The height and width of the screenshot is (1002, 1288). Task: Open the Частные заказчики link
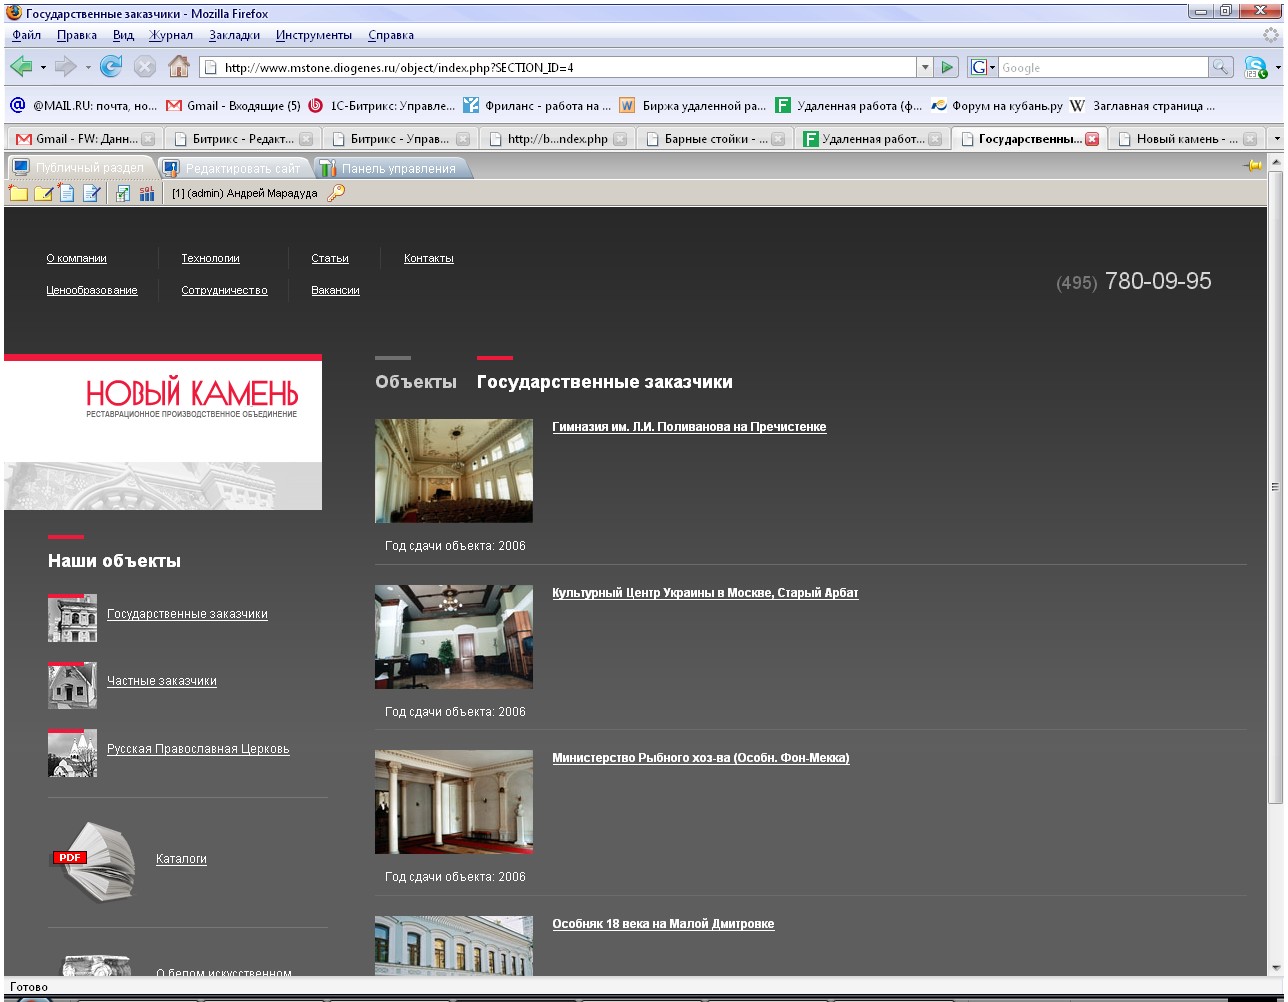[x=162, y=681]
